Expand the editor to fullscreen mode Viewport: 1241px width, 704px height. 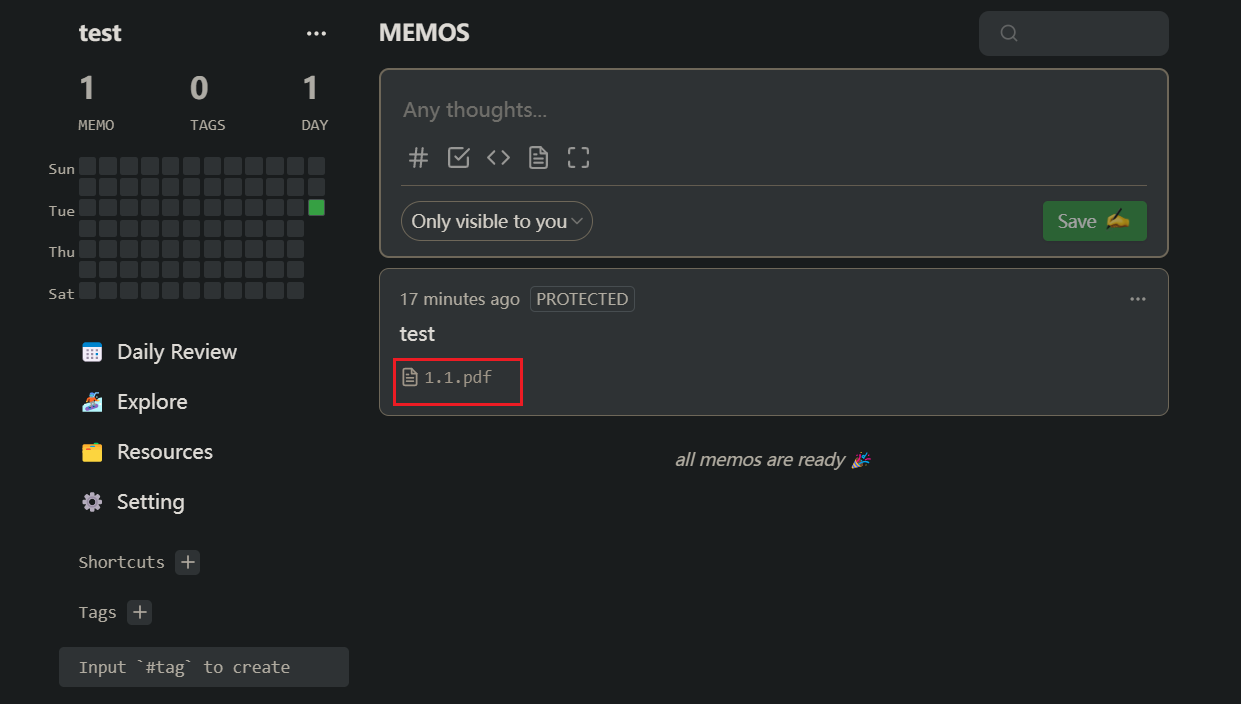point(578,157)
